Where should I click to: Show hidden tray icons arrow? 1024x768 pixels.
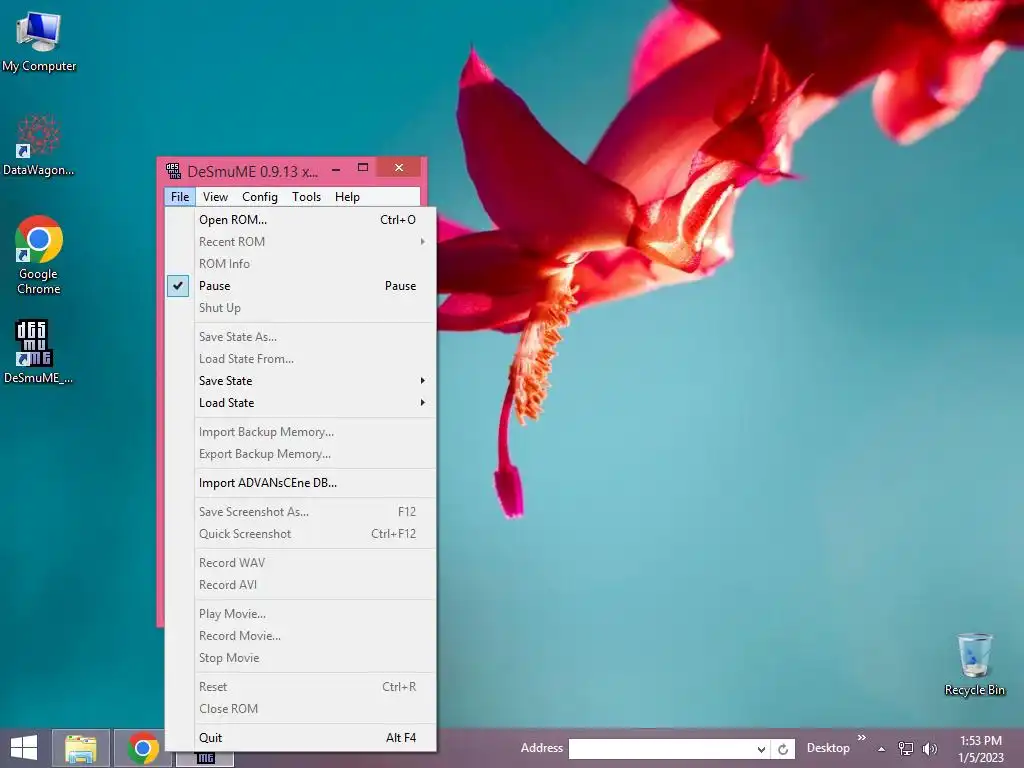click(882, 749)
